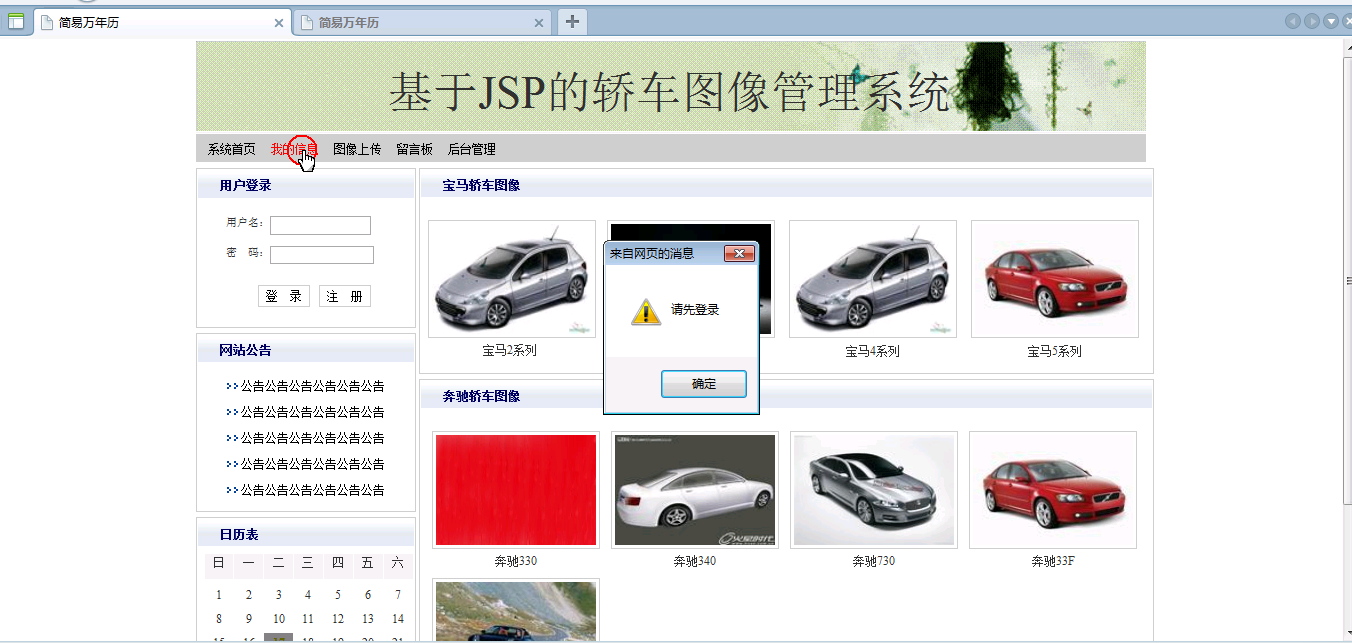Click the tab strip scroll-right arrow
Image resolution: width=1352 pixels, height=643 pixels.
pos(1312,21)
